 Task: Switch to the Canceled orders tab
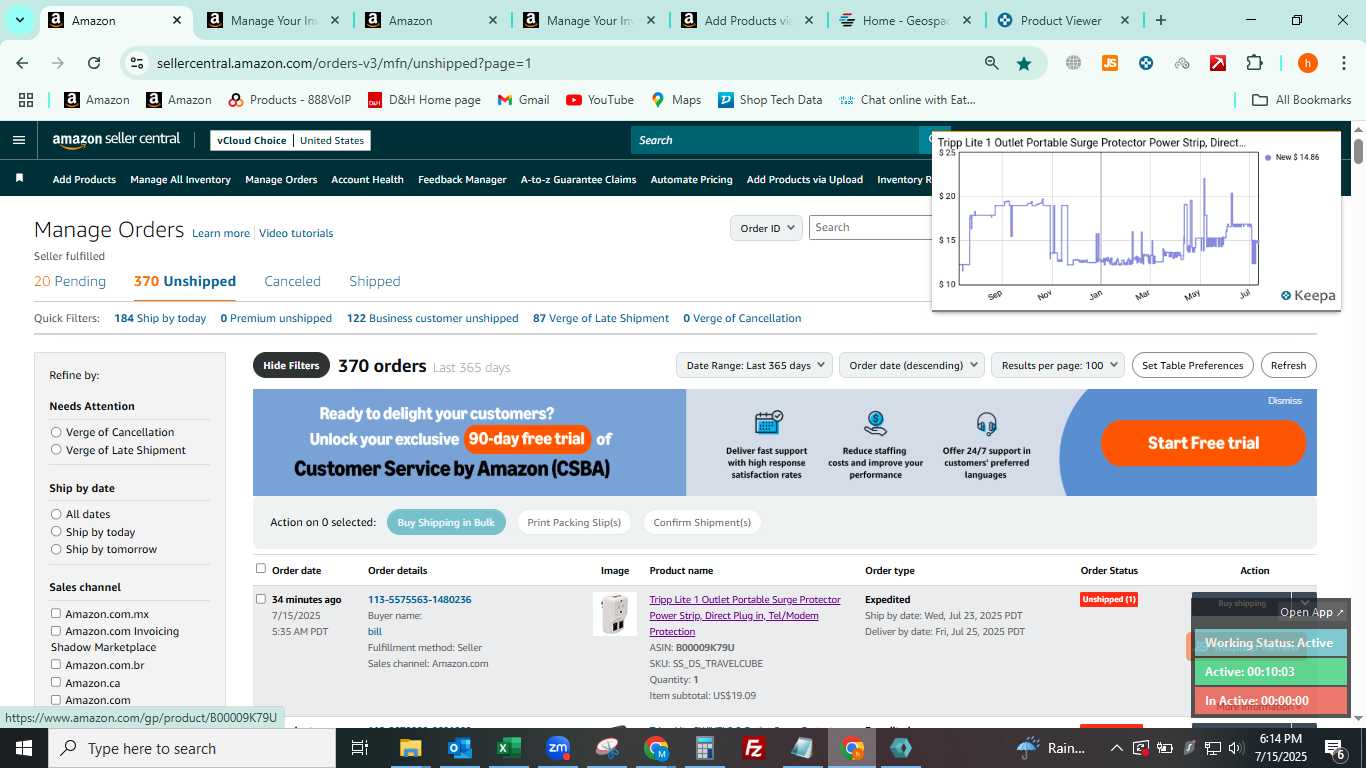pos(292,281)
